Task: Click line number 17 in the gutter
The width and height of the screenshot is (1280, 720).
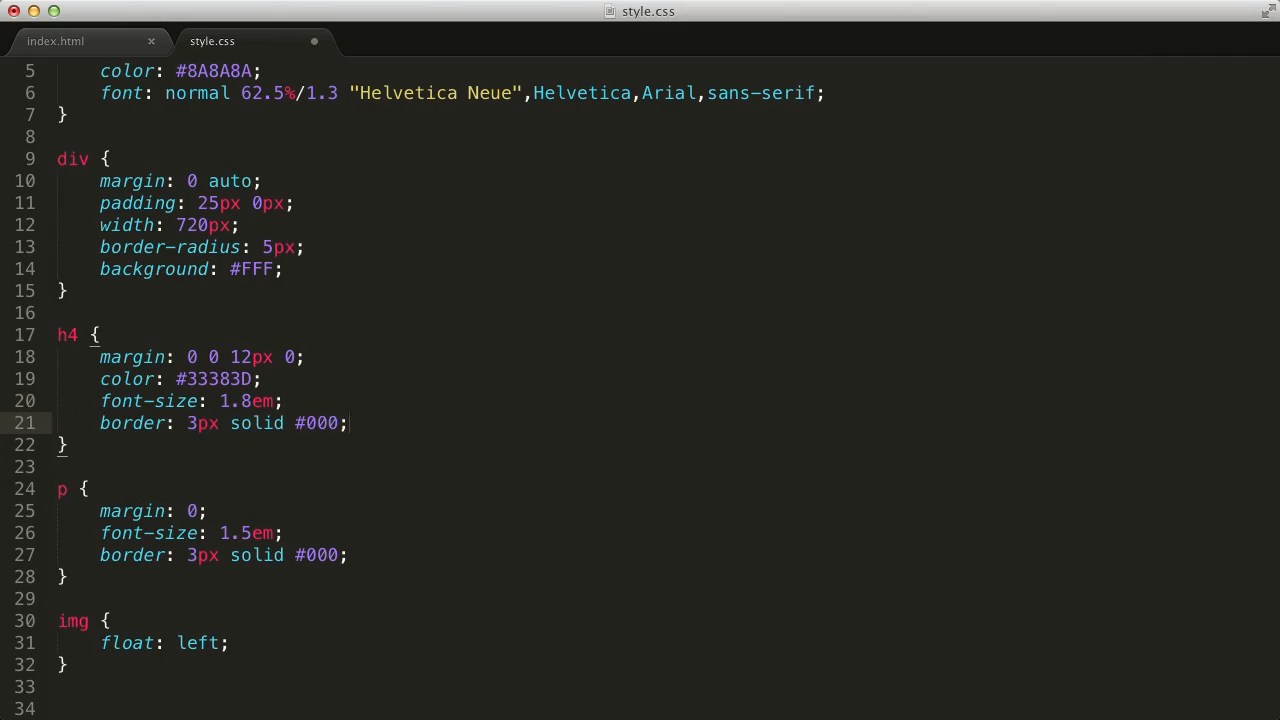Action: tap(24, 335)
